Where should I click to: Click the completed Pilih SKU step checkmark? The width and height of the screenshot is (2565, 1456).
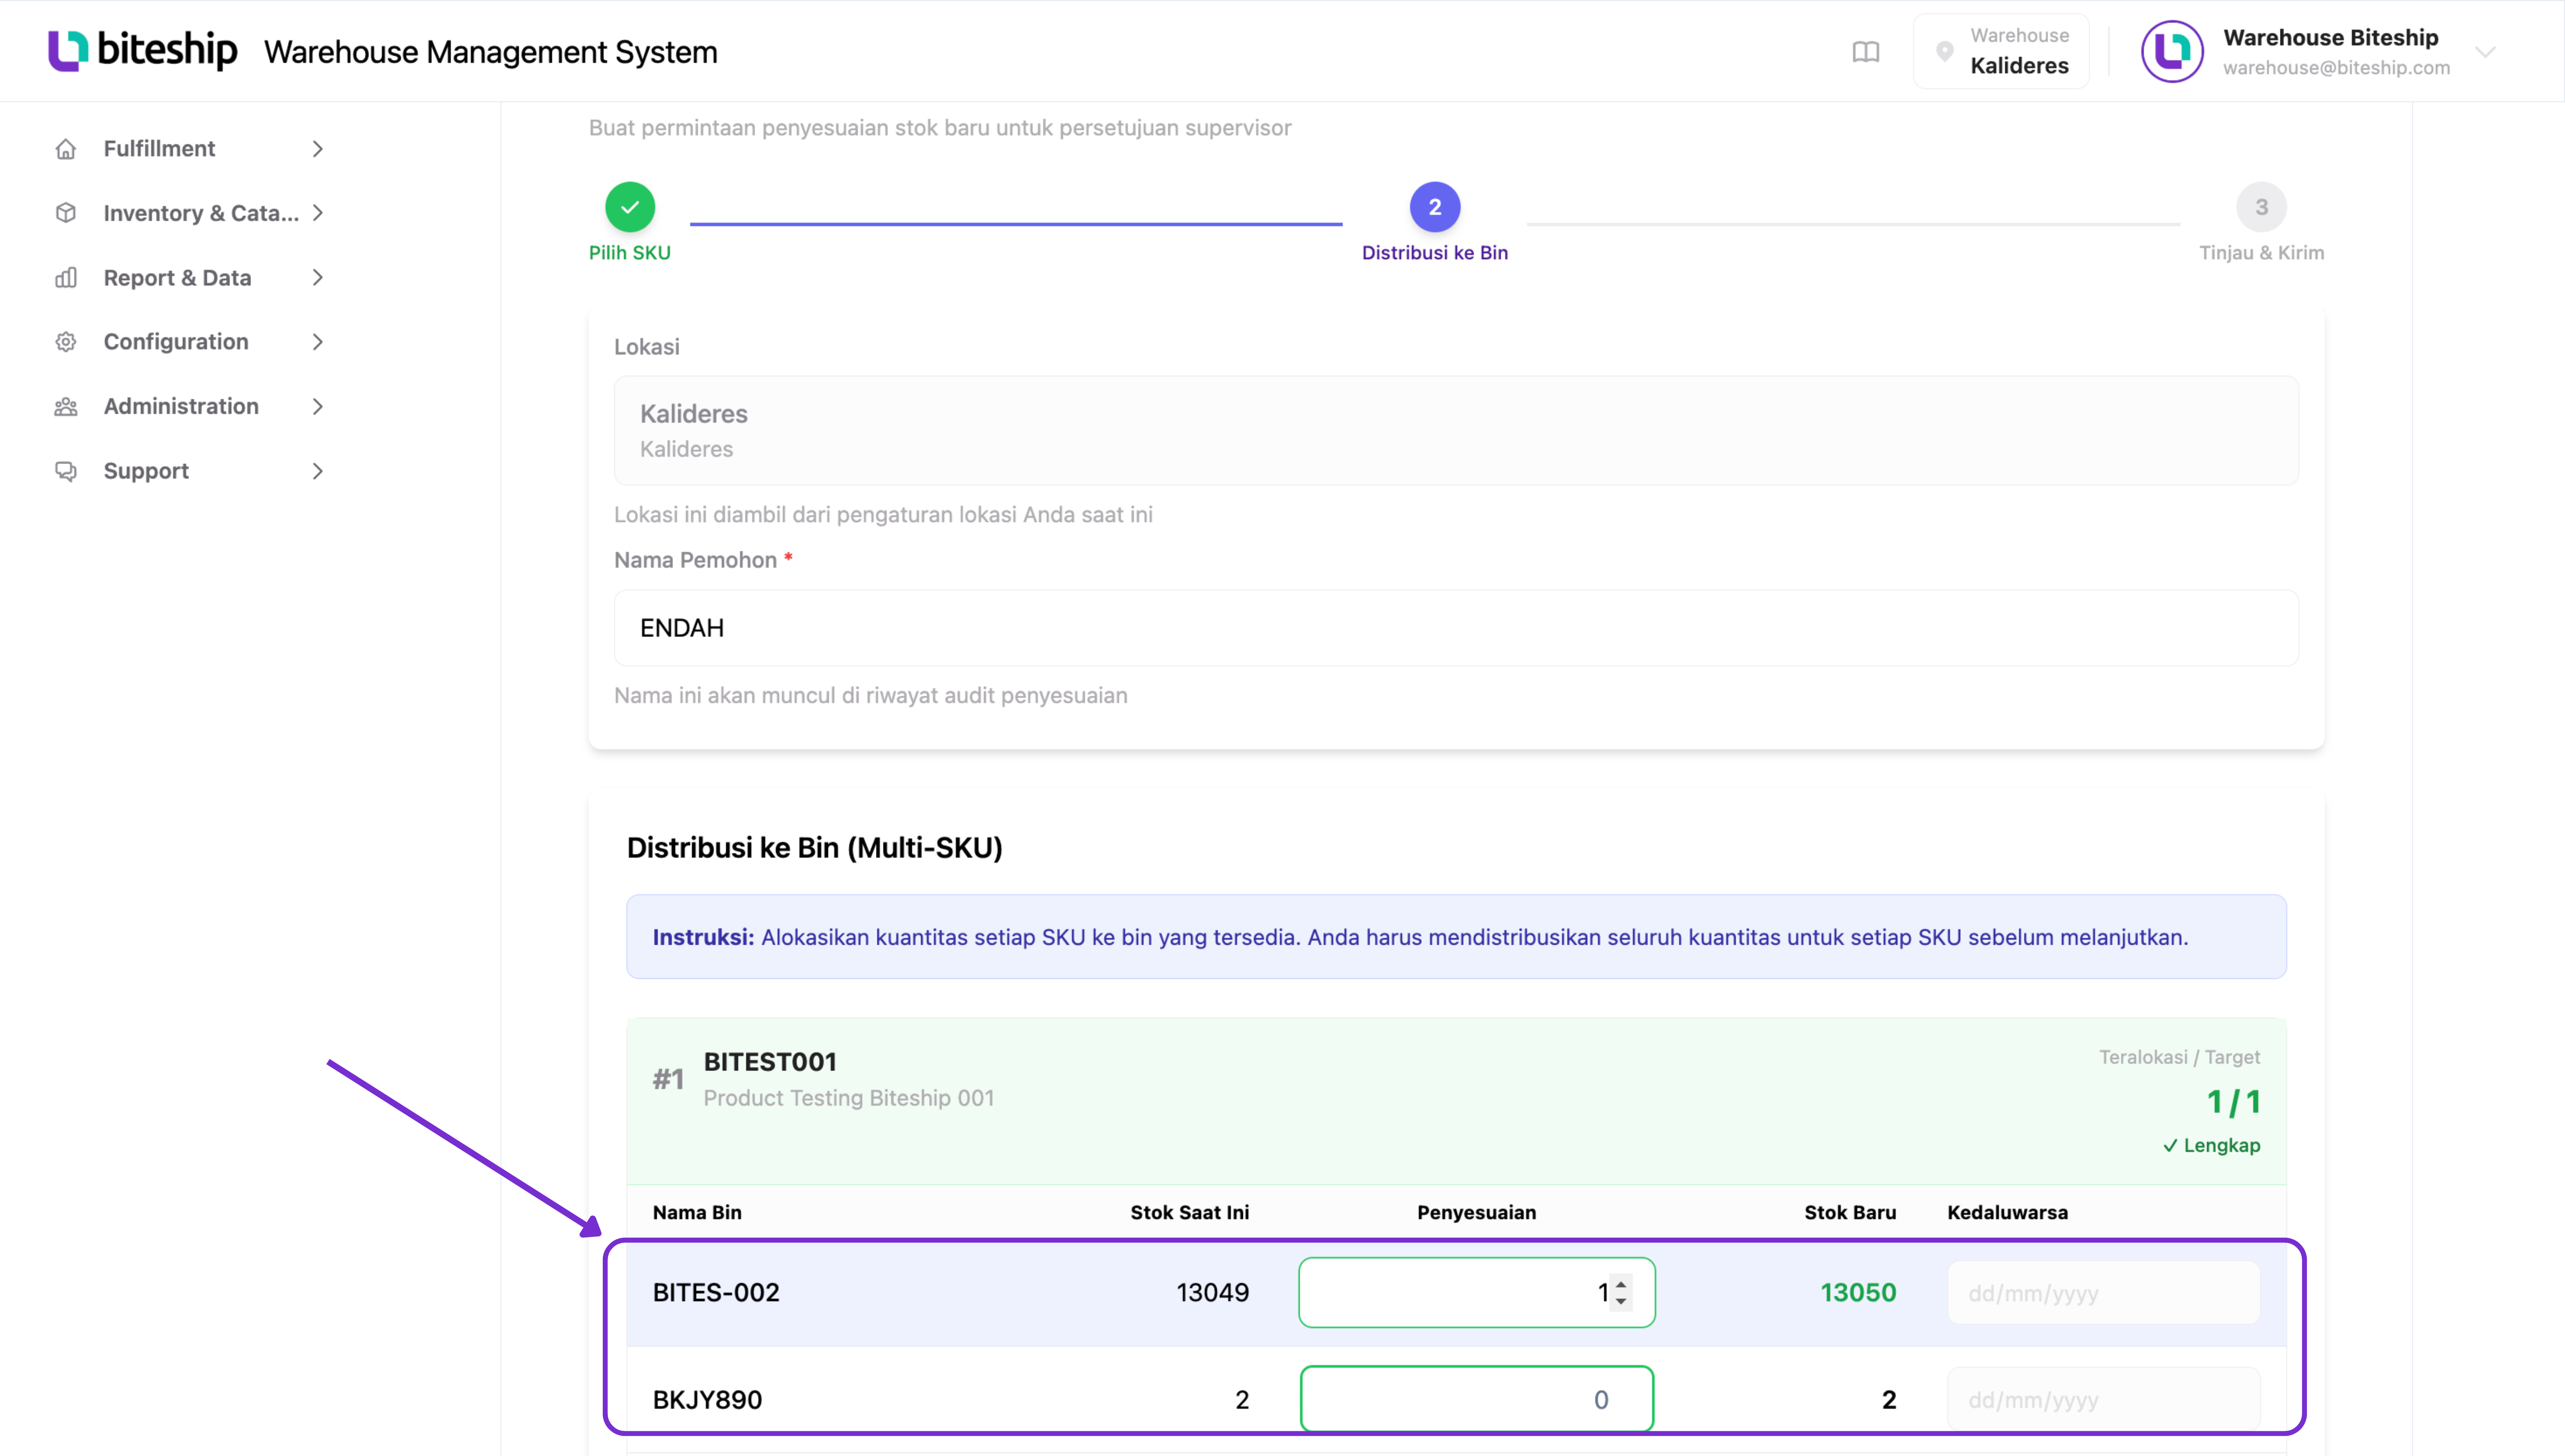pyautogui.click(x=630, y=207)
